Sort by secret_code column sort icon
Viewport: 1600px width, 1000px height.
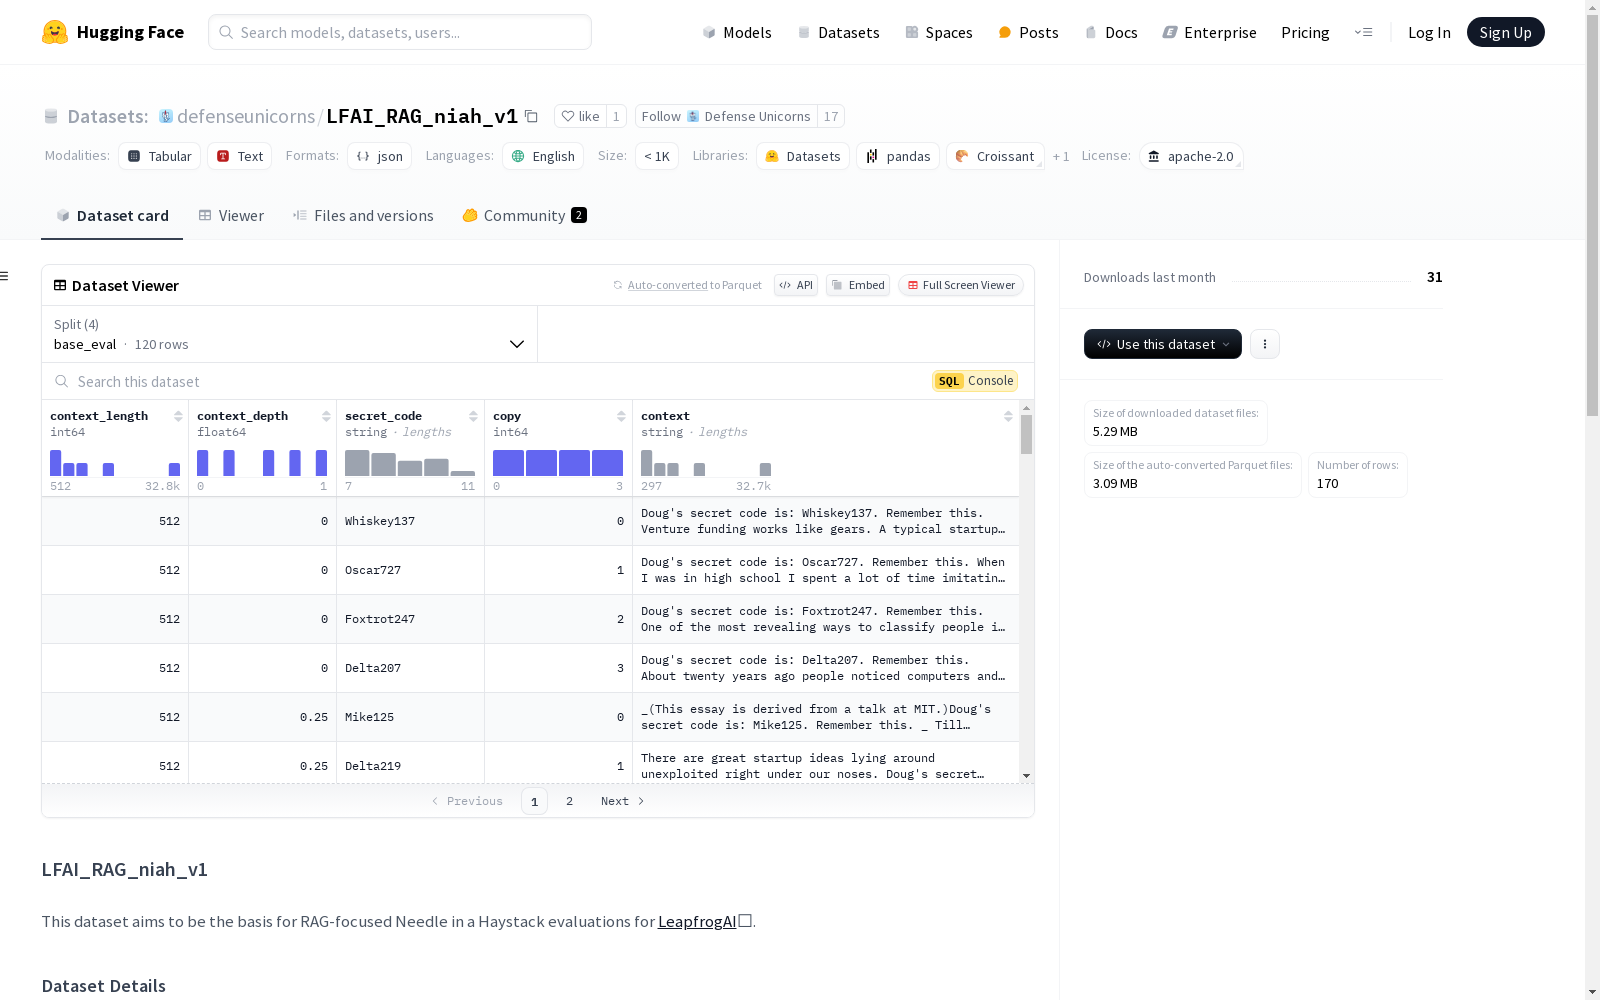(474, 416)
